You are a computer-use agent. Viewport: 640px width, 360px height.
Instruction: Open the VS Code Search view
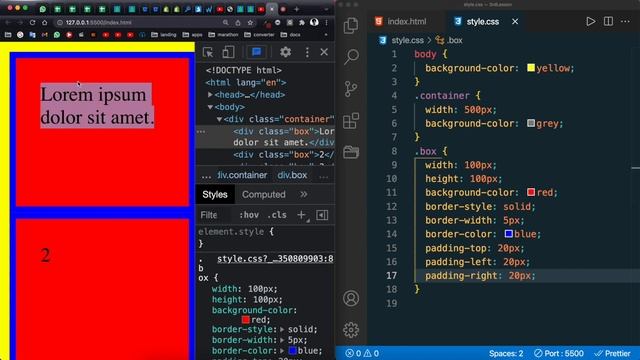[351, 57]
